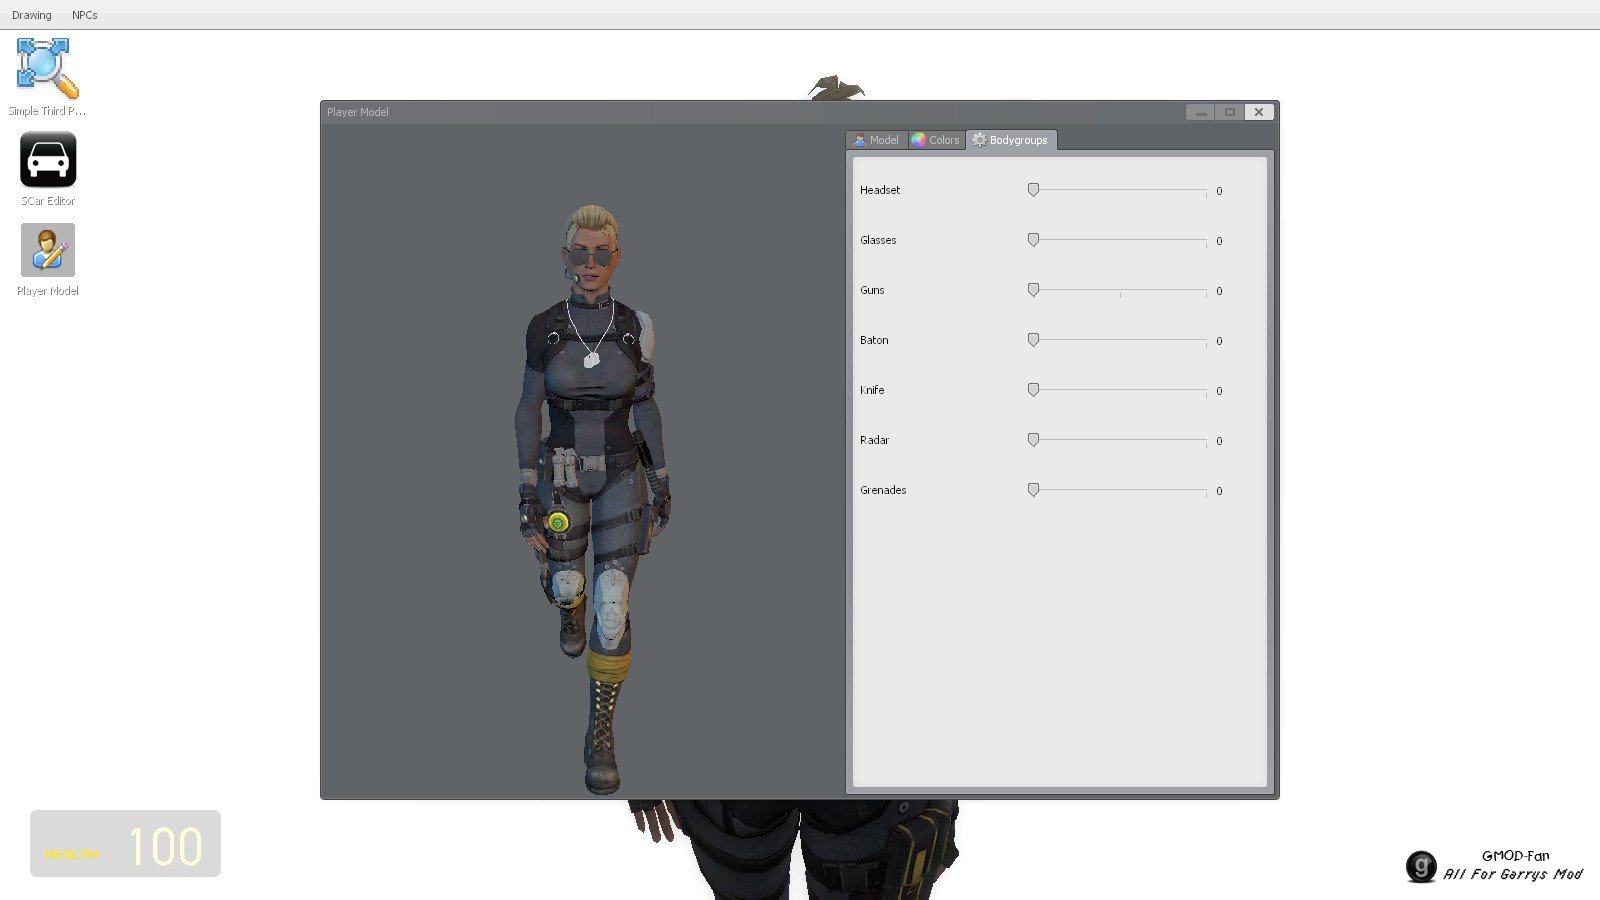Click the Headset label

tap(880, 190)
